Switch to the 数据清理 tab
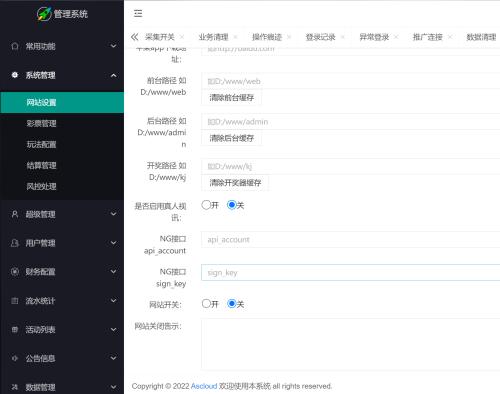This screenshot has width=500, height=394. pos(481,37)
